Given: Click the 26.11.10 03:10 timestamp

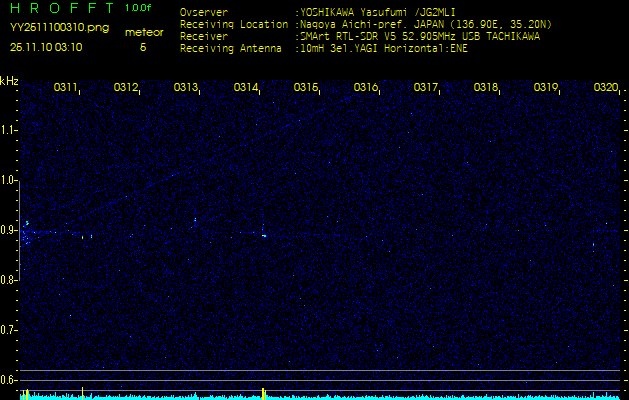Looking at the screenshot, I should point(46,46).
